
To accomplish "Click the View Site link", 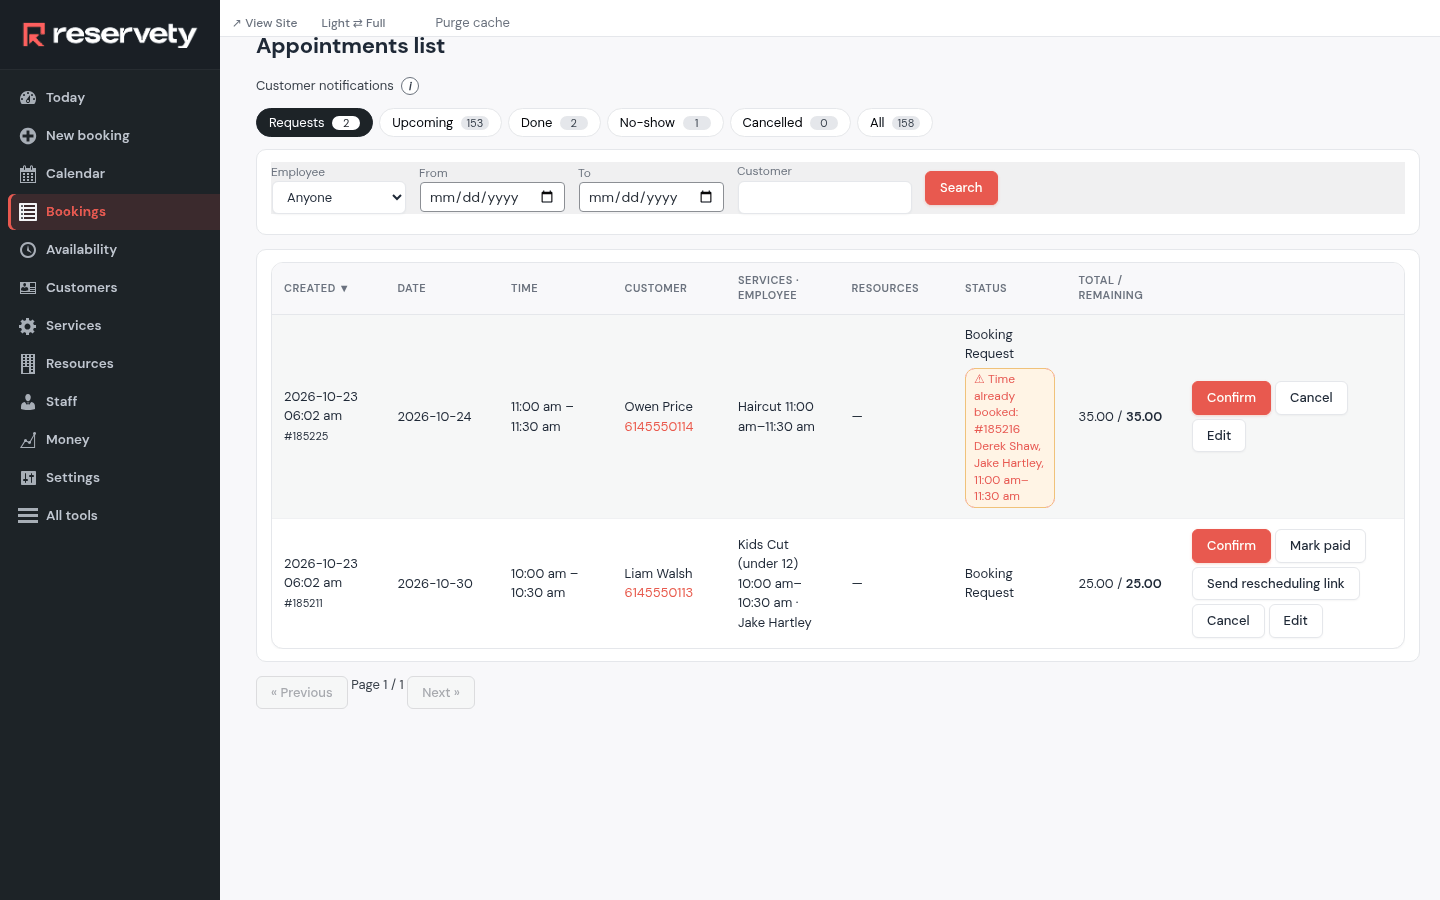I will 265,23.
